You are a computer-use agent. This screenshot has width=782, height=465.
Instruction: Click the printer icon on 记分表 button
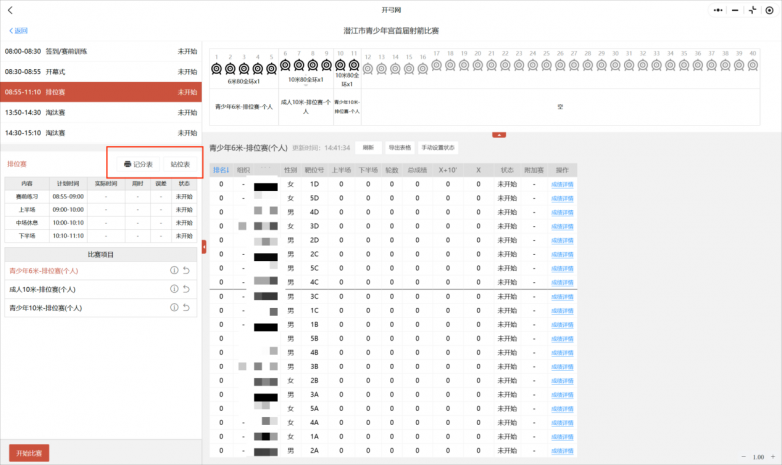pos(128,164)
